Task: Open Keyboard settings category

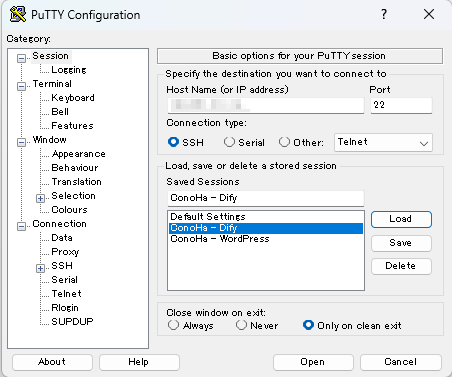Action: (x=73, y=98)
